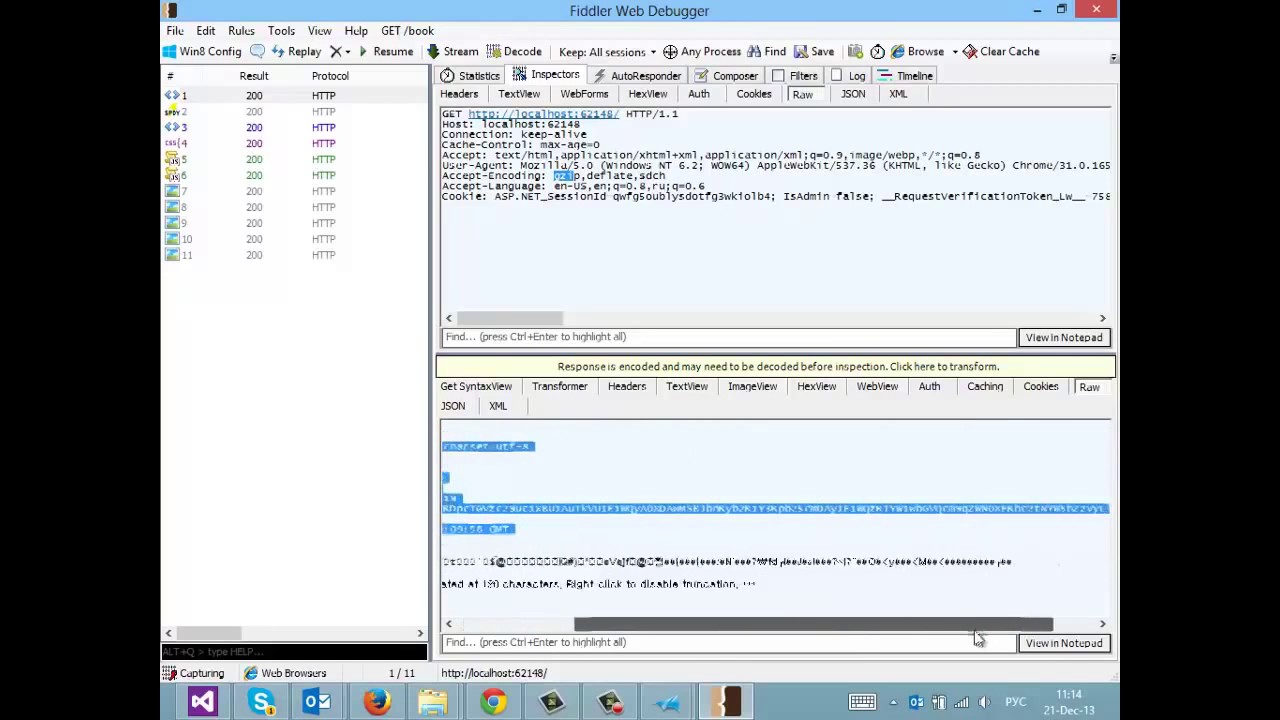This screenshot has height=720, width=1280.
Task: Open response ImageView tab
Action: (x=752, y=387)
